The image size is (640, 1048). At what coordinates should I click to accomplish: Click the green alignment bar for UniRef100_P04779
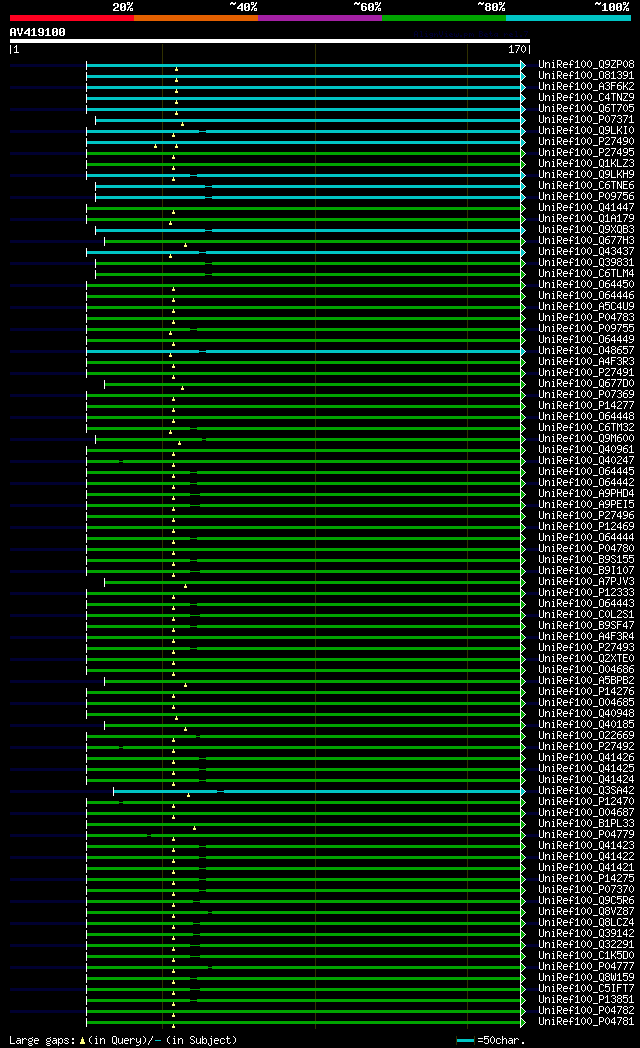coord(306,835)
